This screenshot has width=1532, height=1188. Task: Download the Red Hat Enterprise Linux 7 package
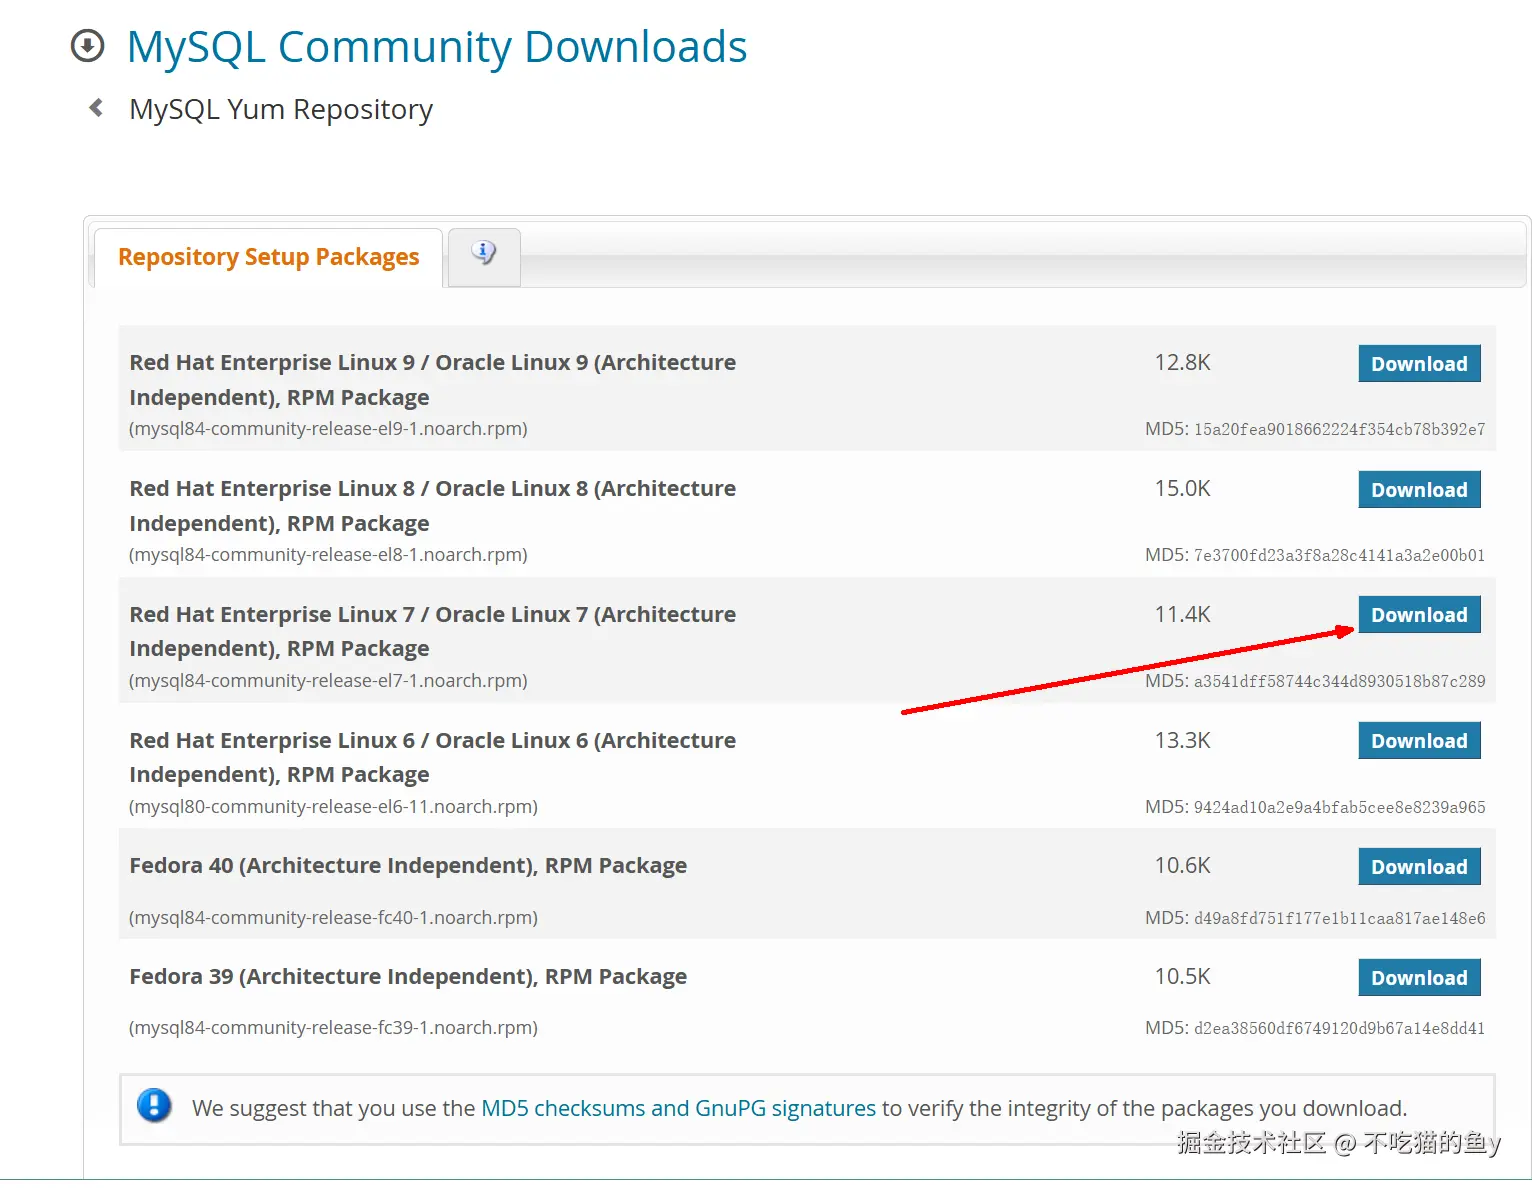click(1419, 615)
